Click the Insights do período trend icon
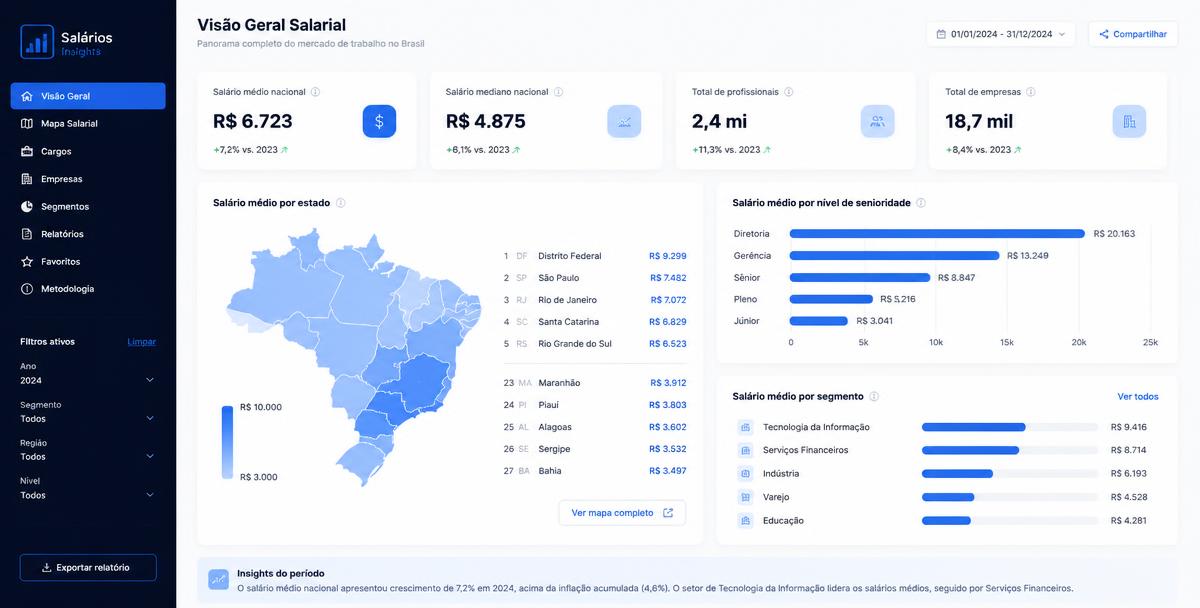 pyautogui.click(x=218, y=579)
